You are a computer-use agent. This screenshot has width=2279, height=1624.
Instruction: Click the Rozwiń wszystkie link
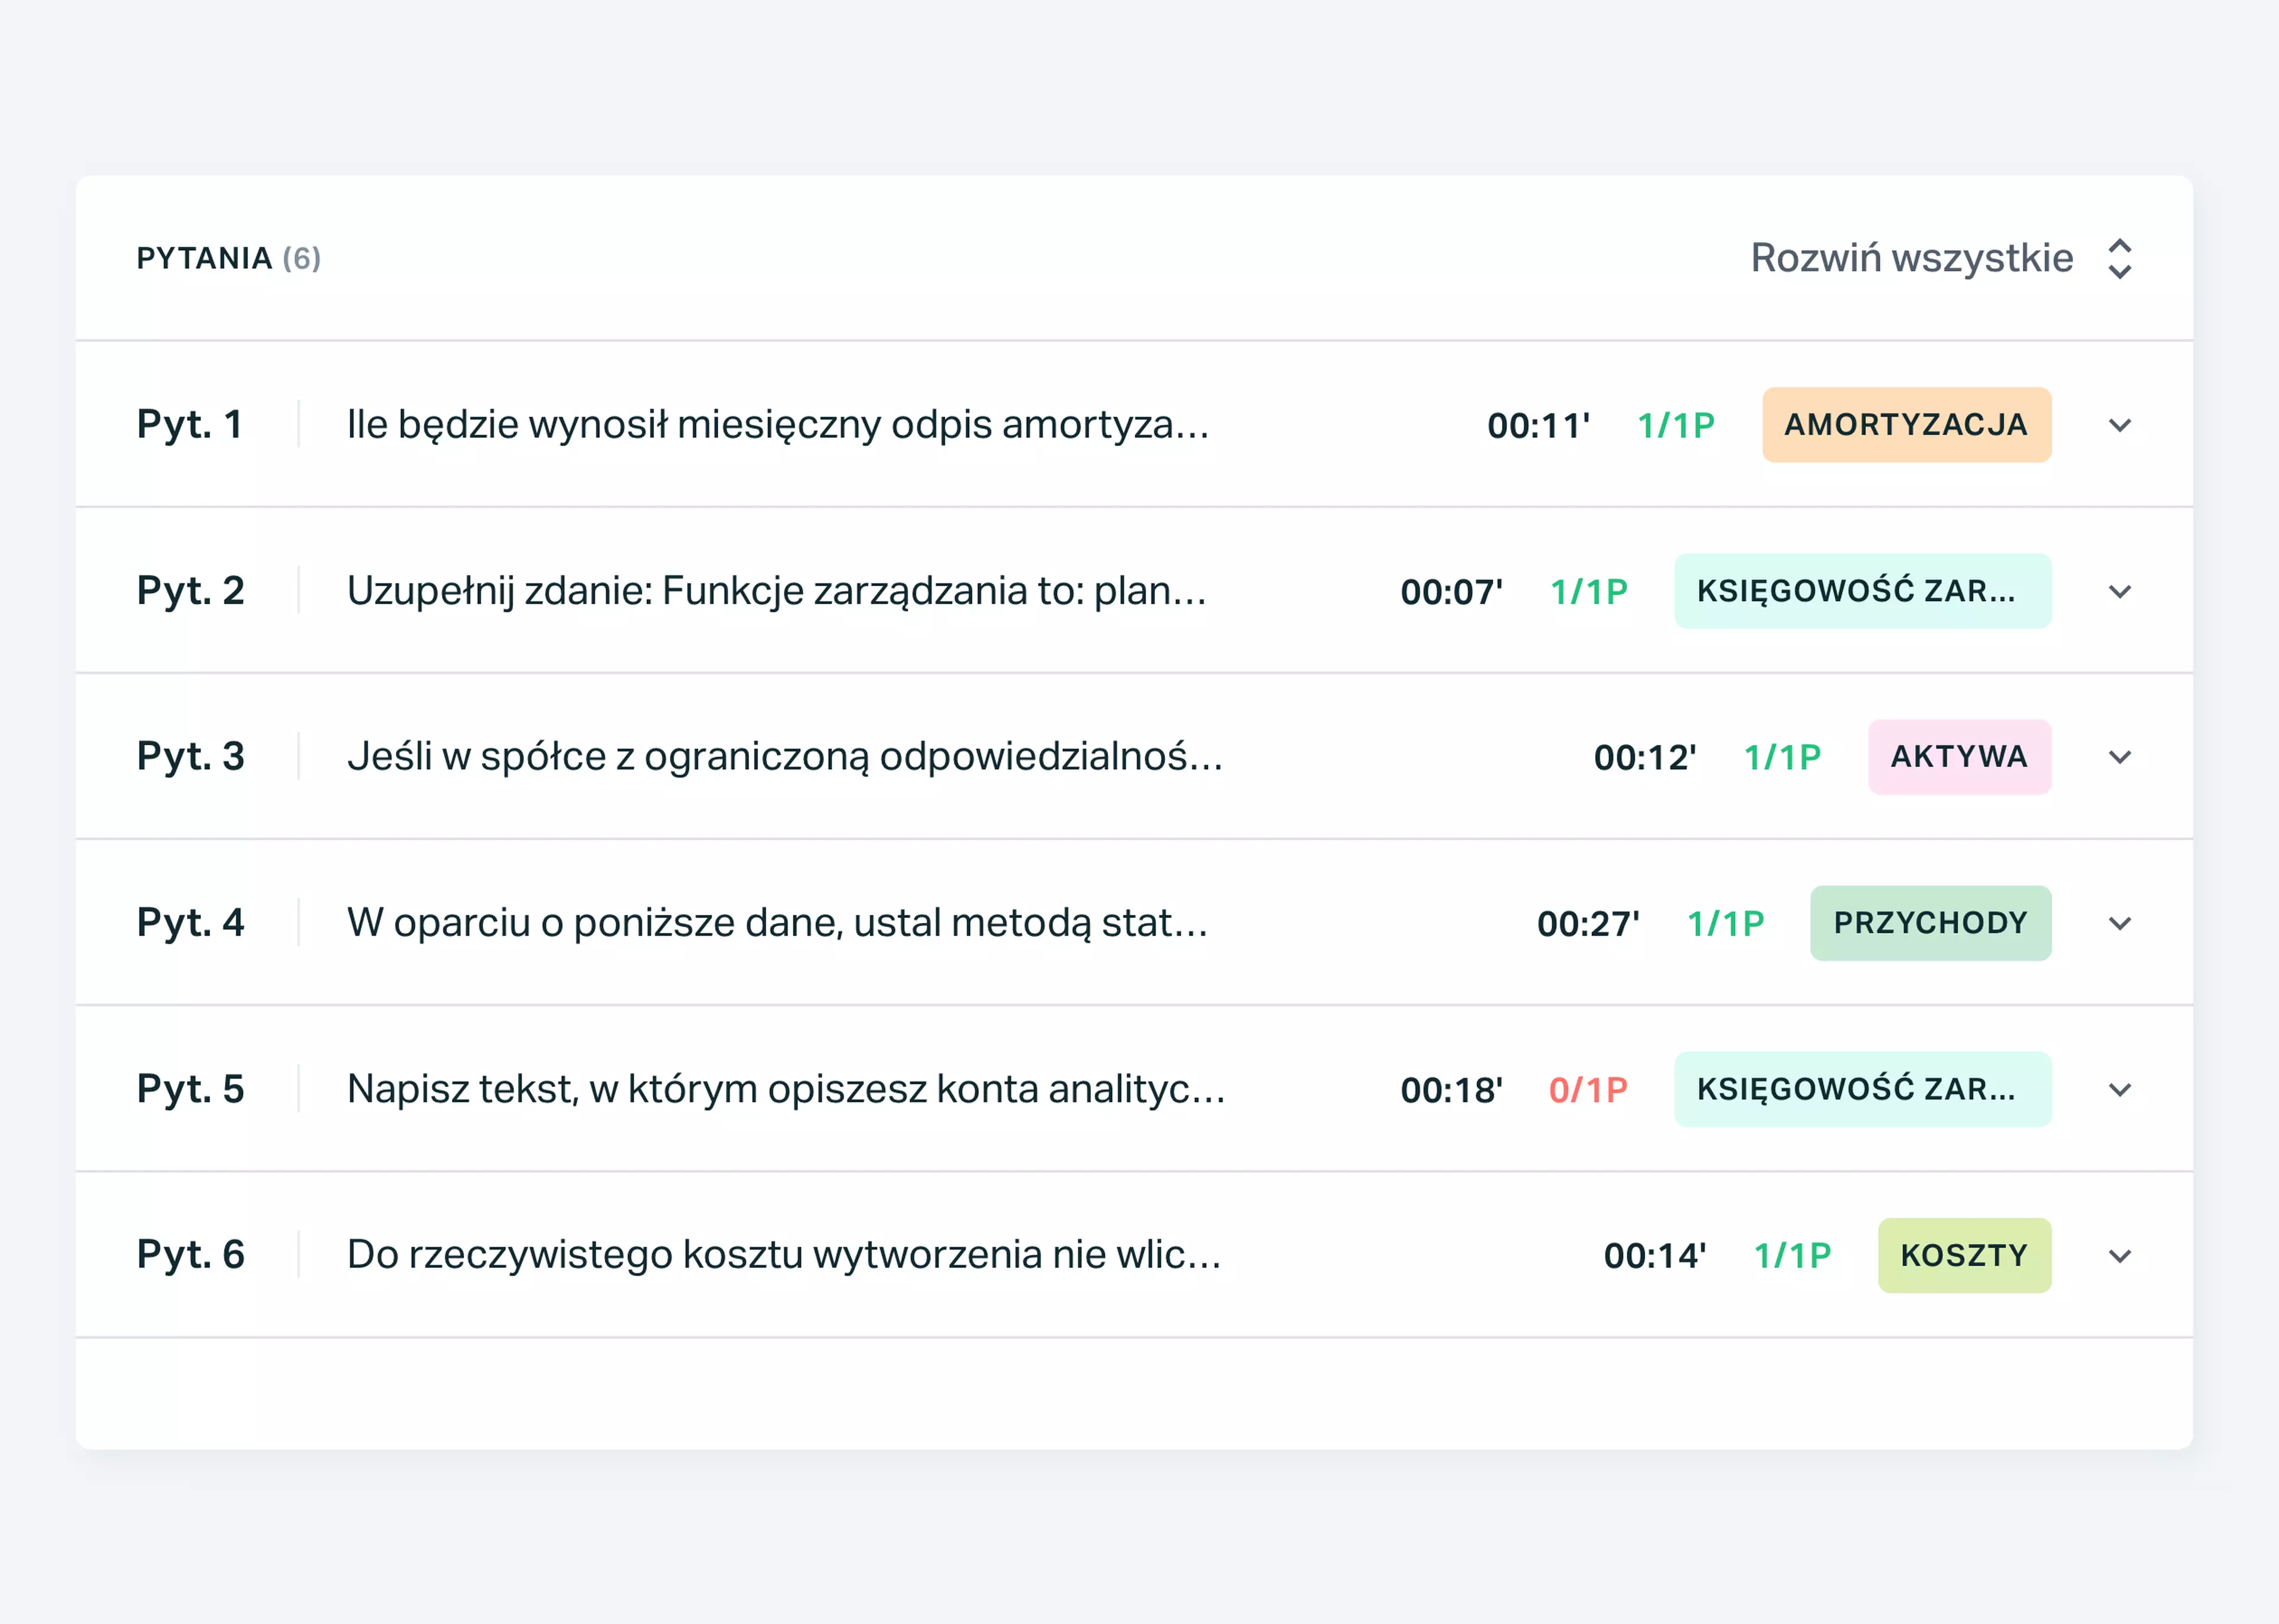coord(1911,258)
